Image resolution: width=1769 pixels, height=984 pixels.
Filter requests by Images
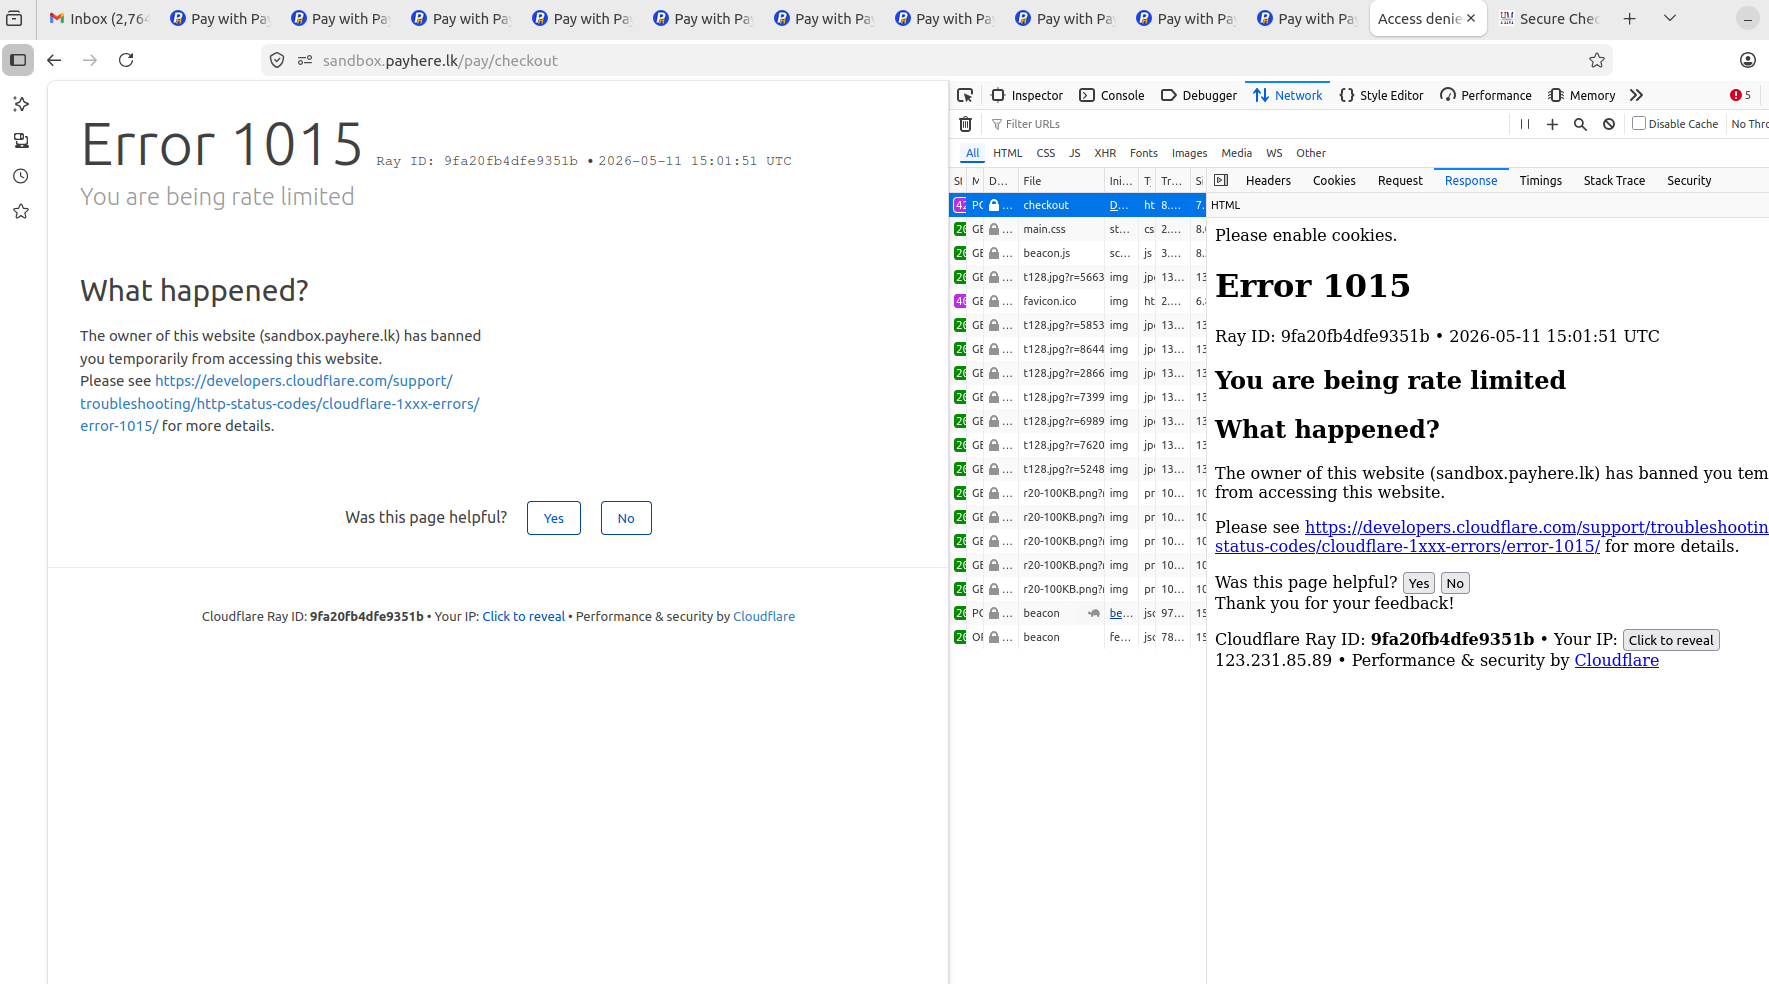[x=1189, y=153]
